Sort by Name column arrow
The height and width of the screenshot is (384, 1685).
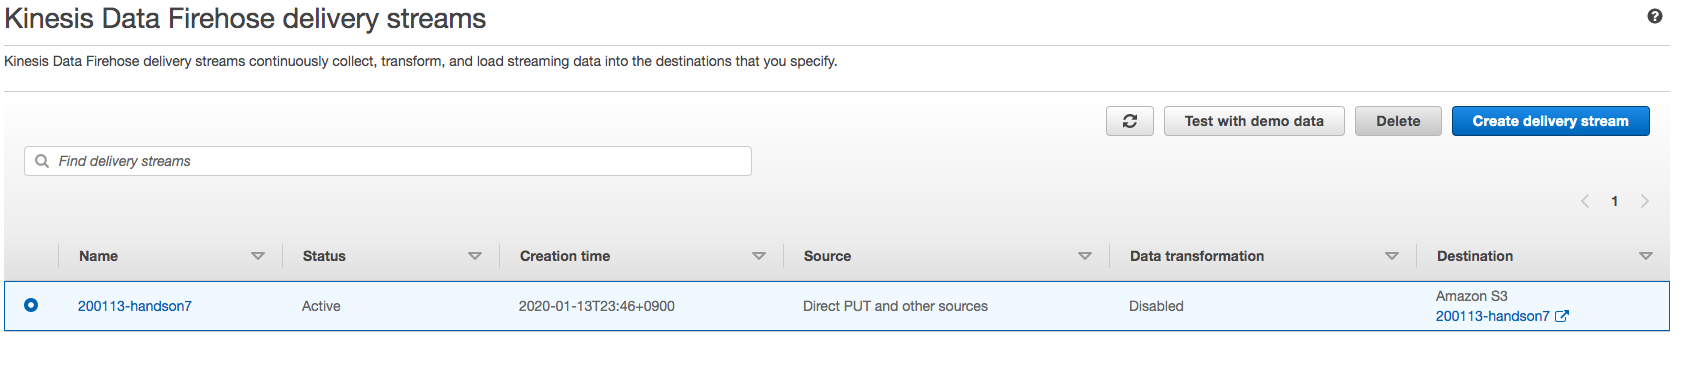pyautogui.click(x=258, y=256)
